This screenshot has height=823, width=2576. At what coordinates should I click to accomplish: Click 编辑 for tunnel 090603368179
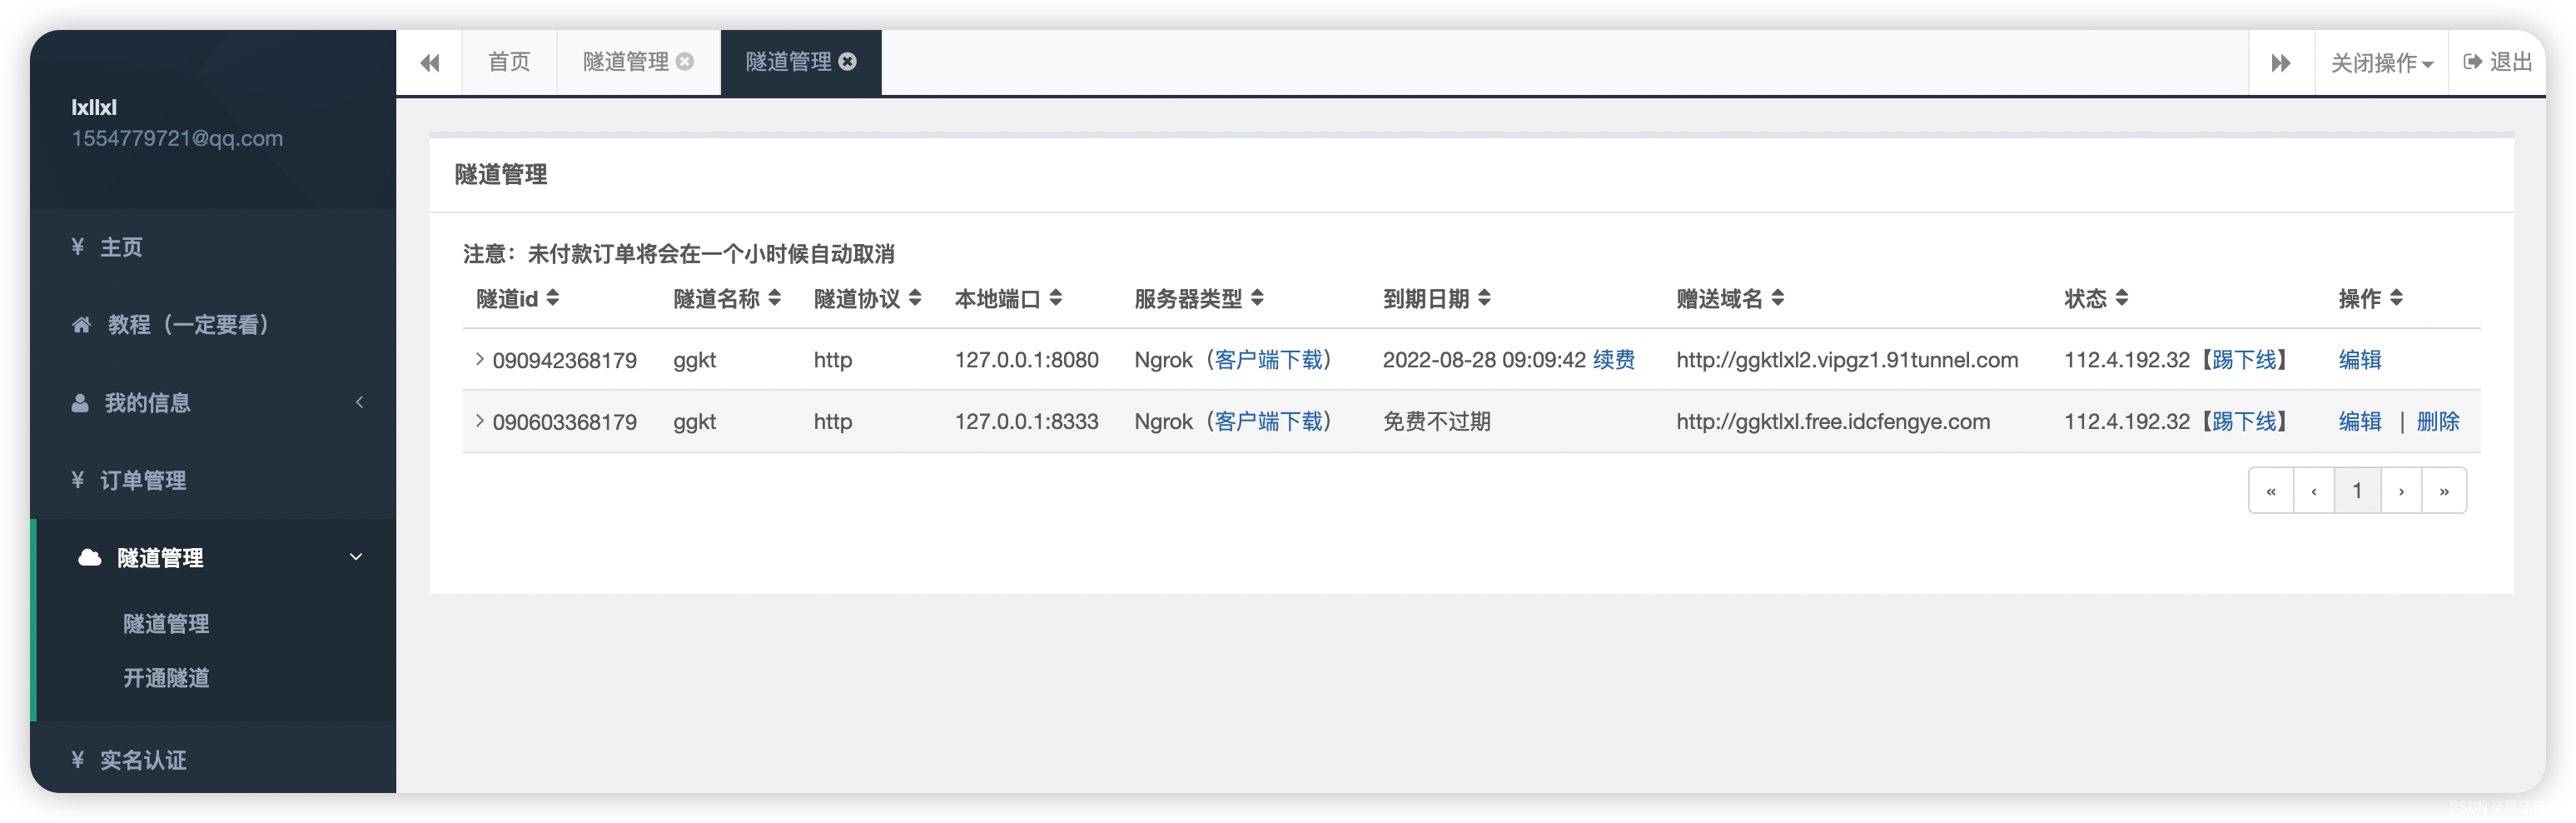(2359, 422)
